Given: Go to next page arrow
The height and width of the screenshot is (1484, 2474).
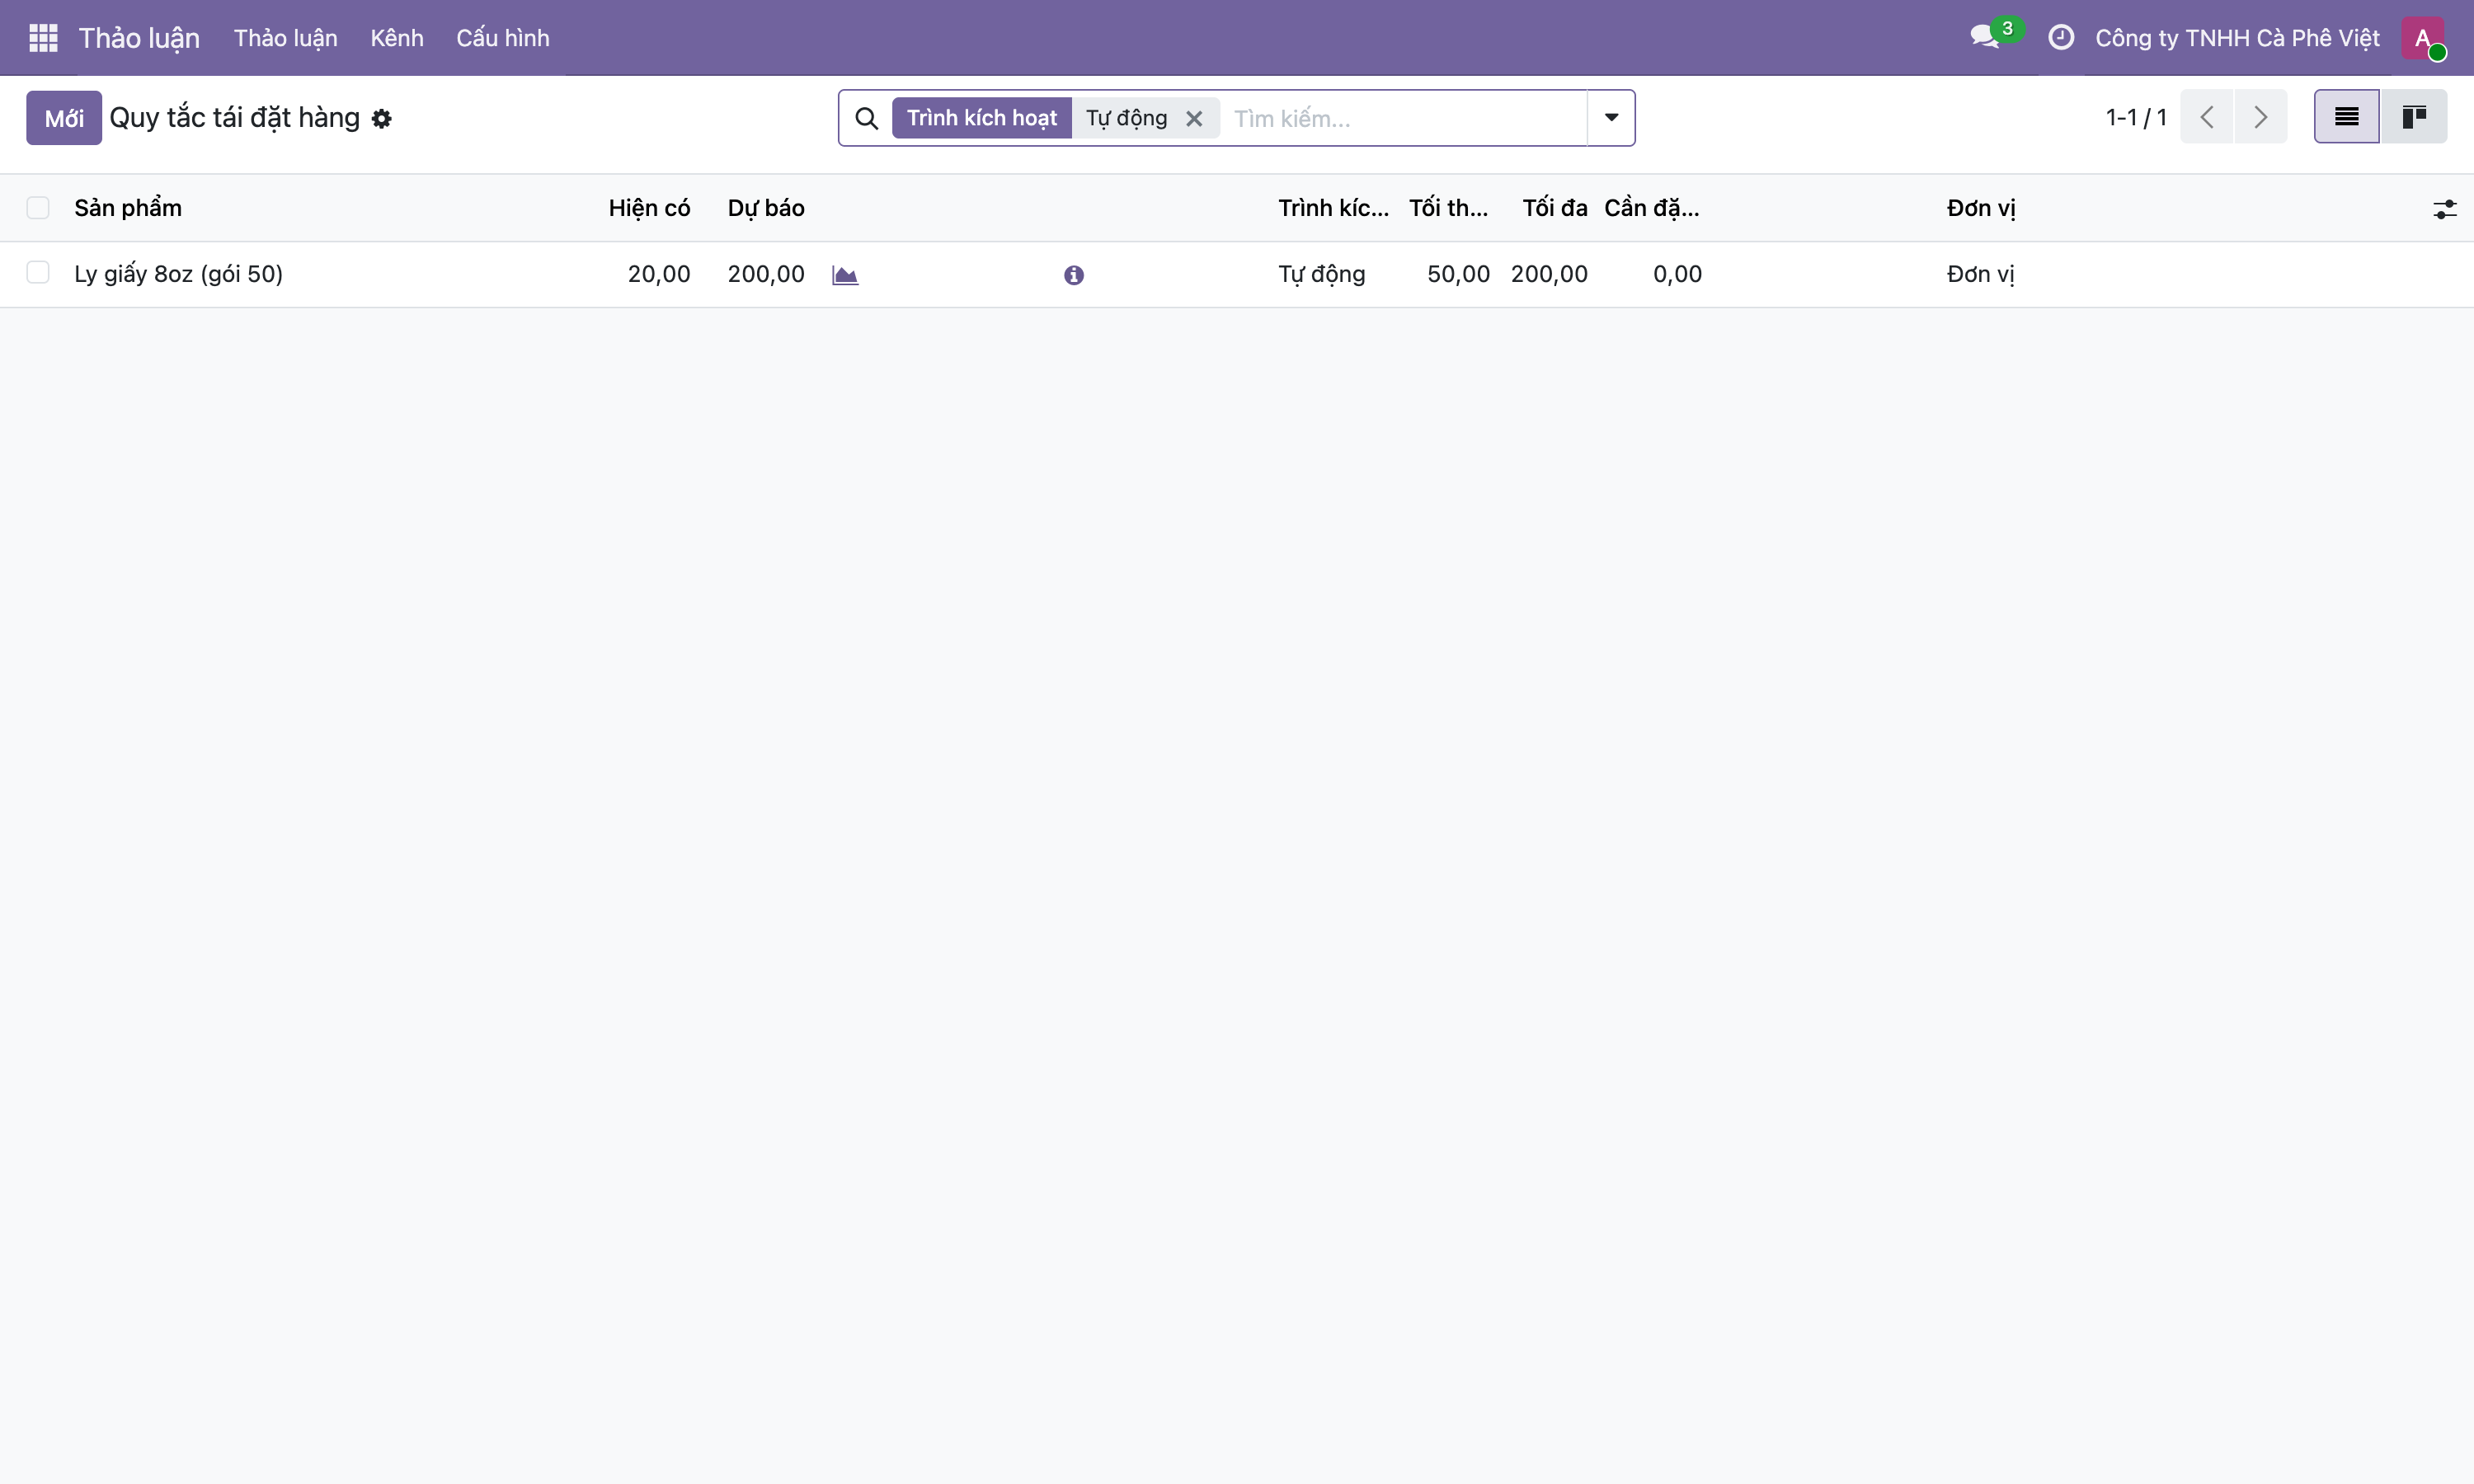Looking at the screenshot, I should click(x=2261, y=117).
